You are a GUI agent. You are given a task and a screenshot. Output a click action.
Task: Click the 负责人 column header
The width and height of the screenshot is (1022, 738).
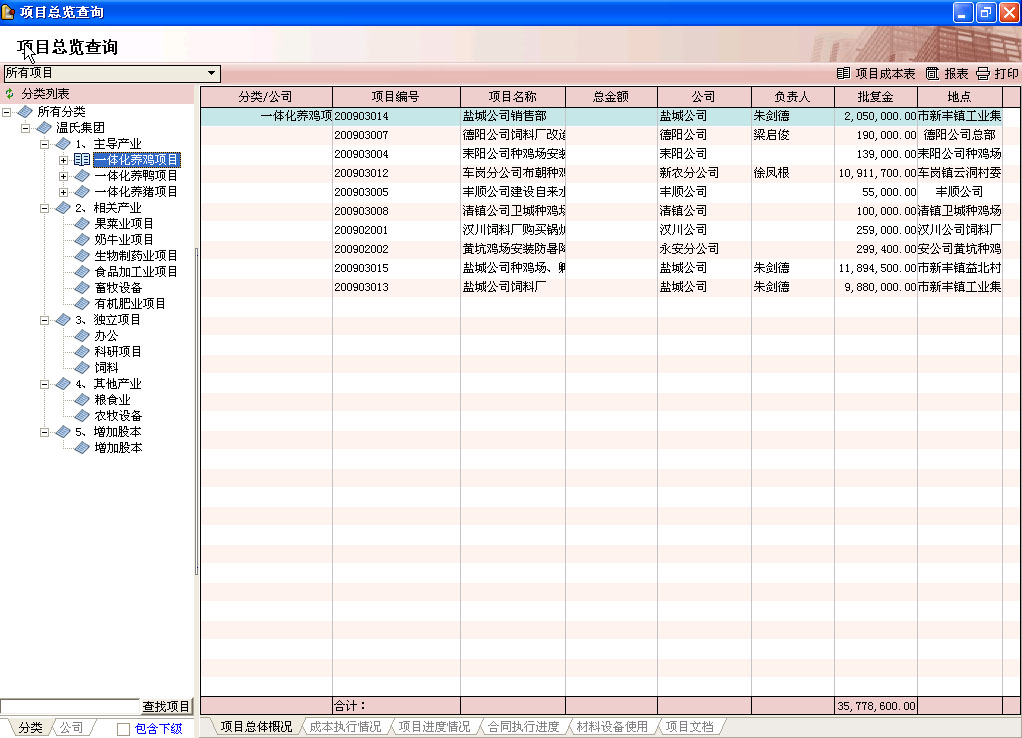[793, 96]
